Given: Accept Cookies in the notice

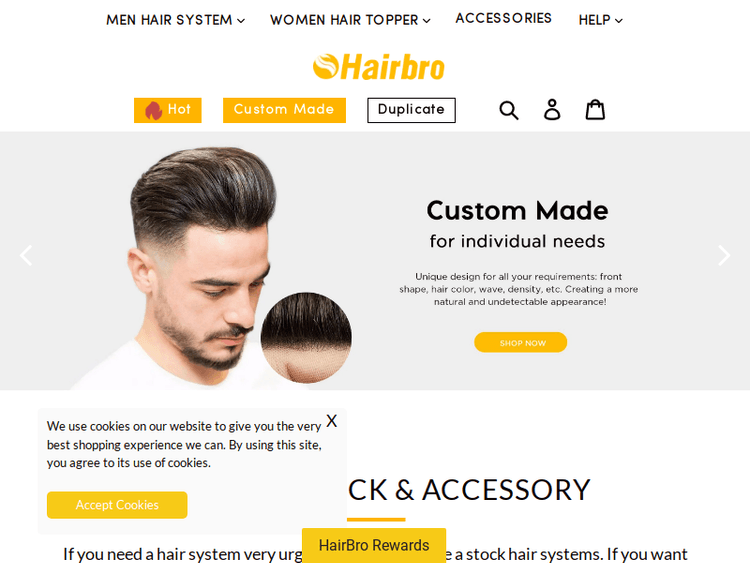Looking at the screenshot, I should pos(117,505).
